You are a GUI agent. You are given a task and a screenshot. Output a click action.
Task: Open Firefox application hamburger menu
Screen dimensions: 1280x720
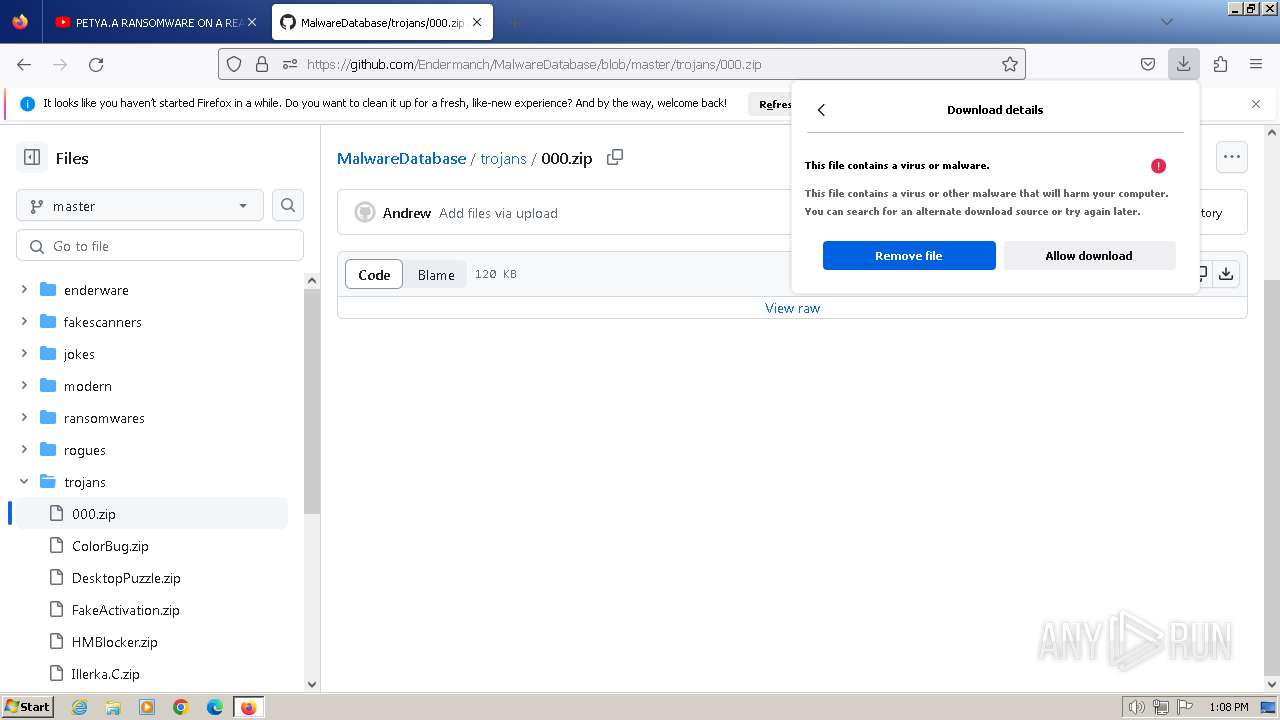[1256, 64]
